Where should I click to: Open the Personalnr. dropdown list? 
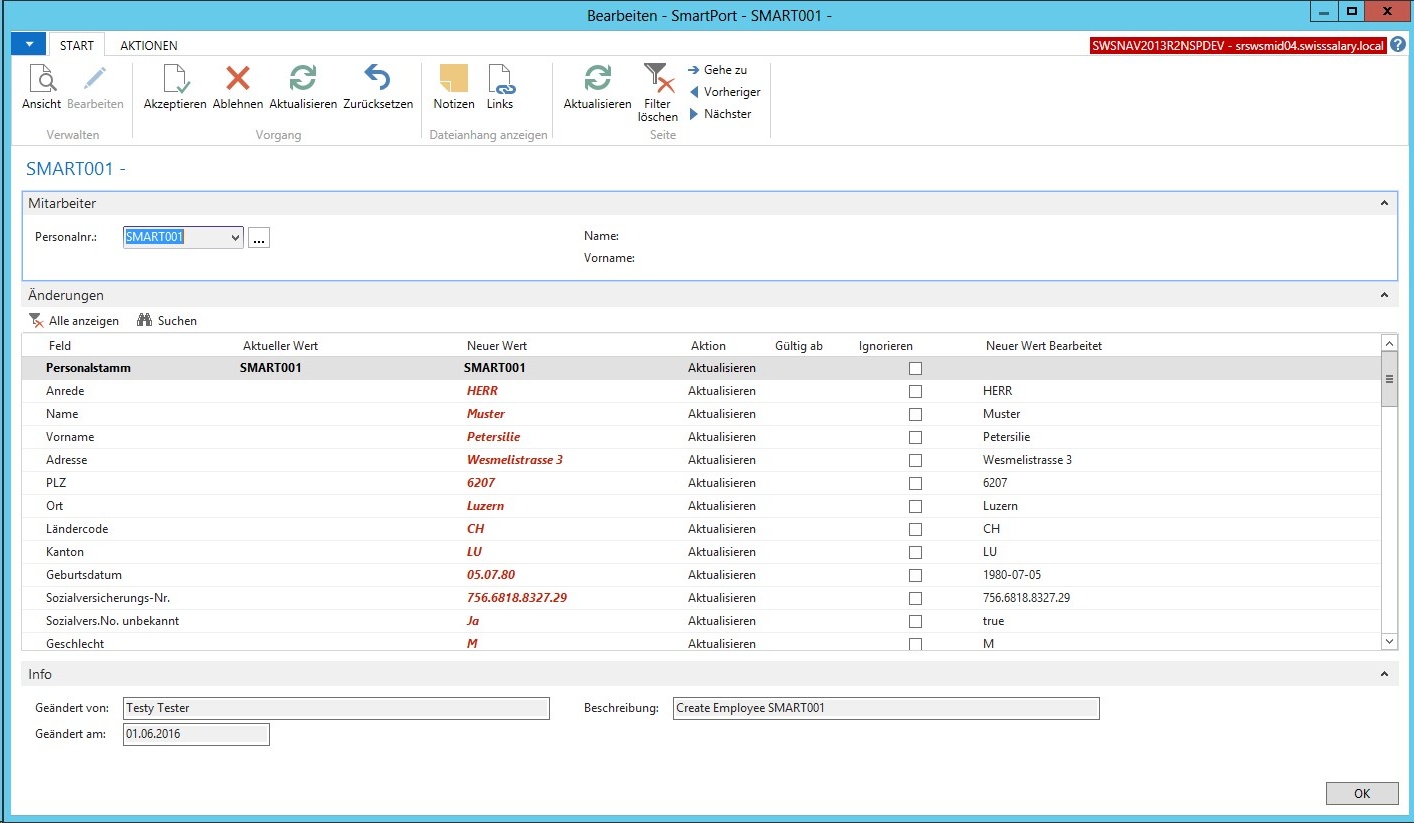(236, 238)
